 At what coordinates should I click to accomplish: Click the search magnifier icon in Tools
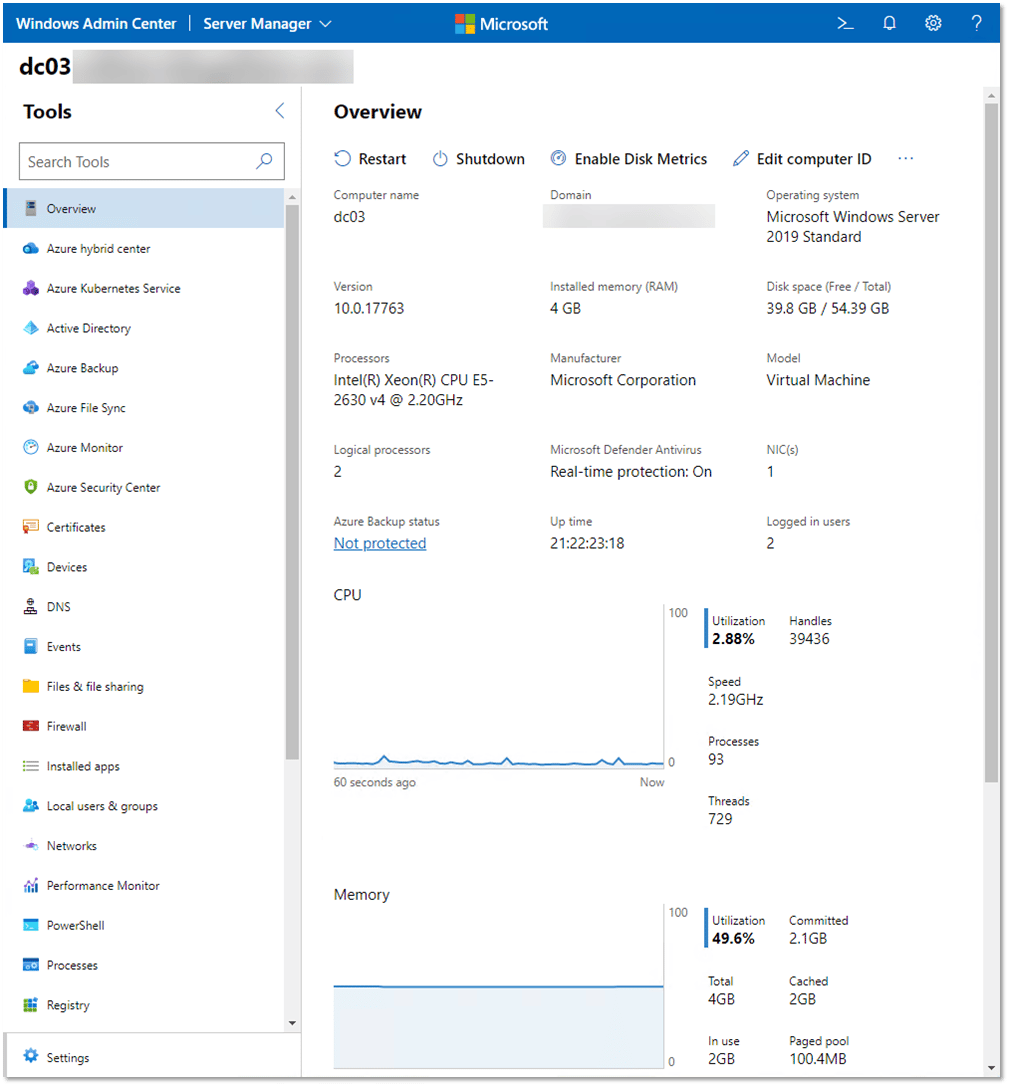pos(264,161)
